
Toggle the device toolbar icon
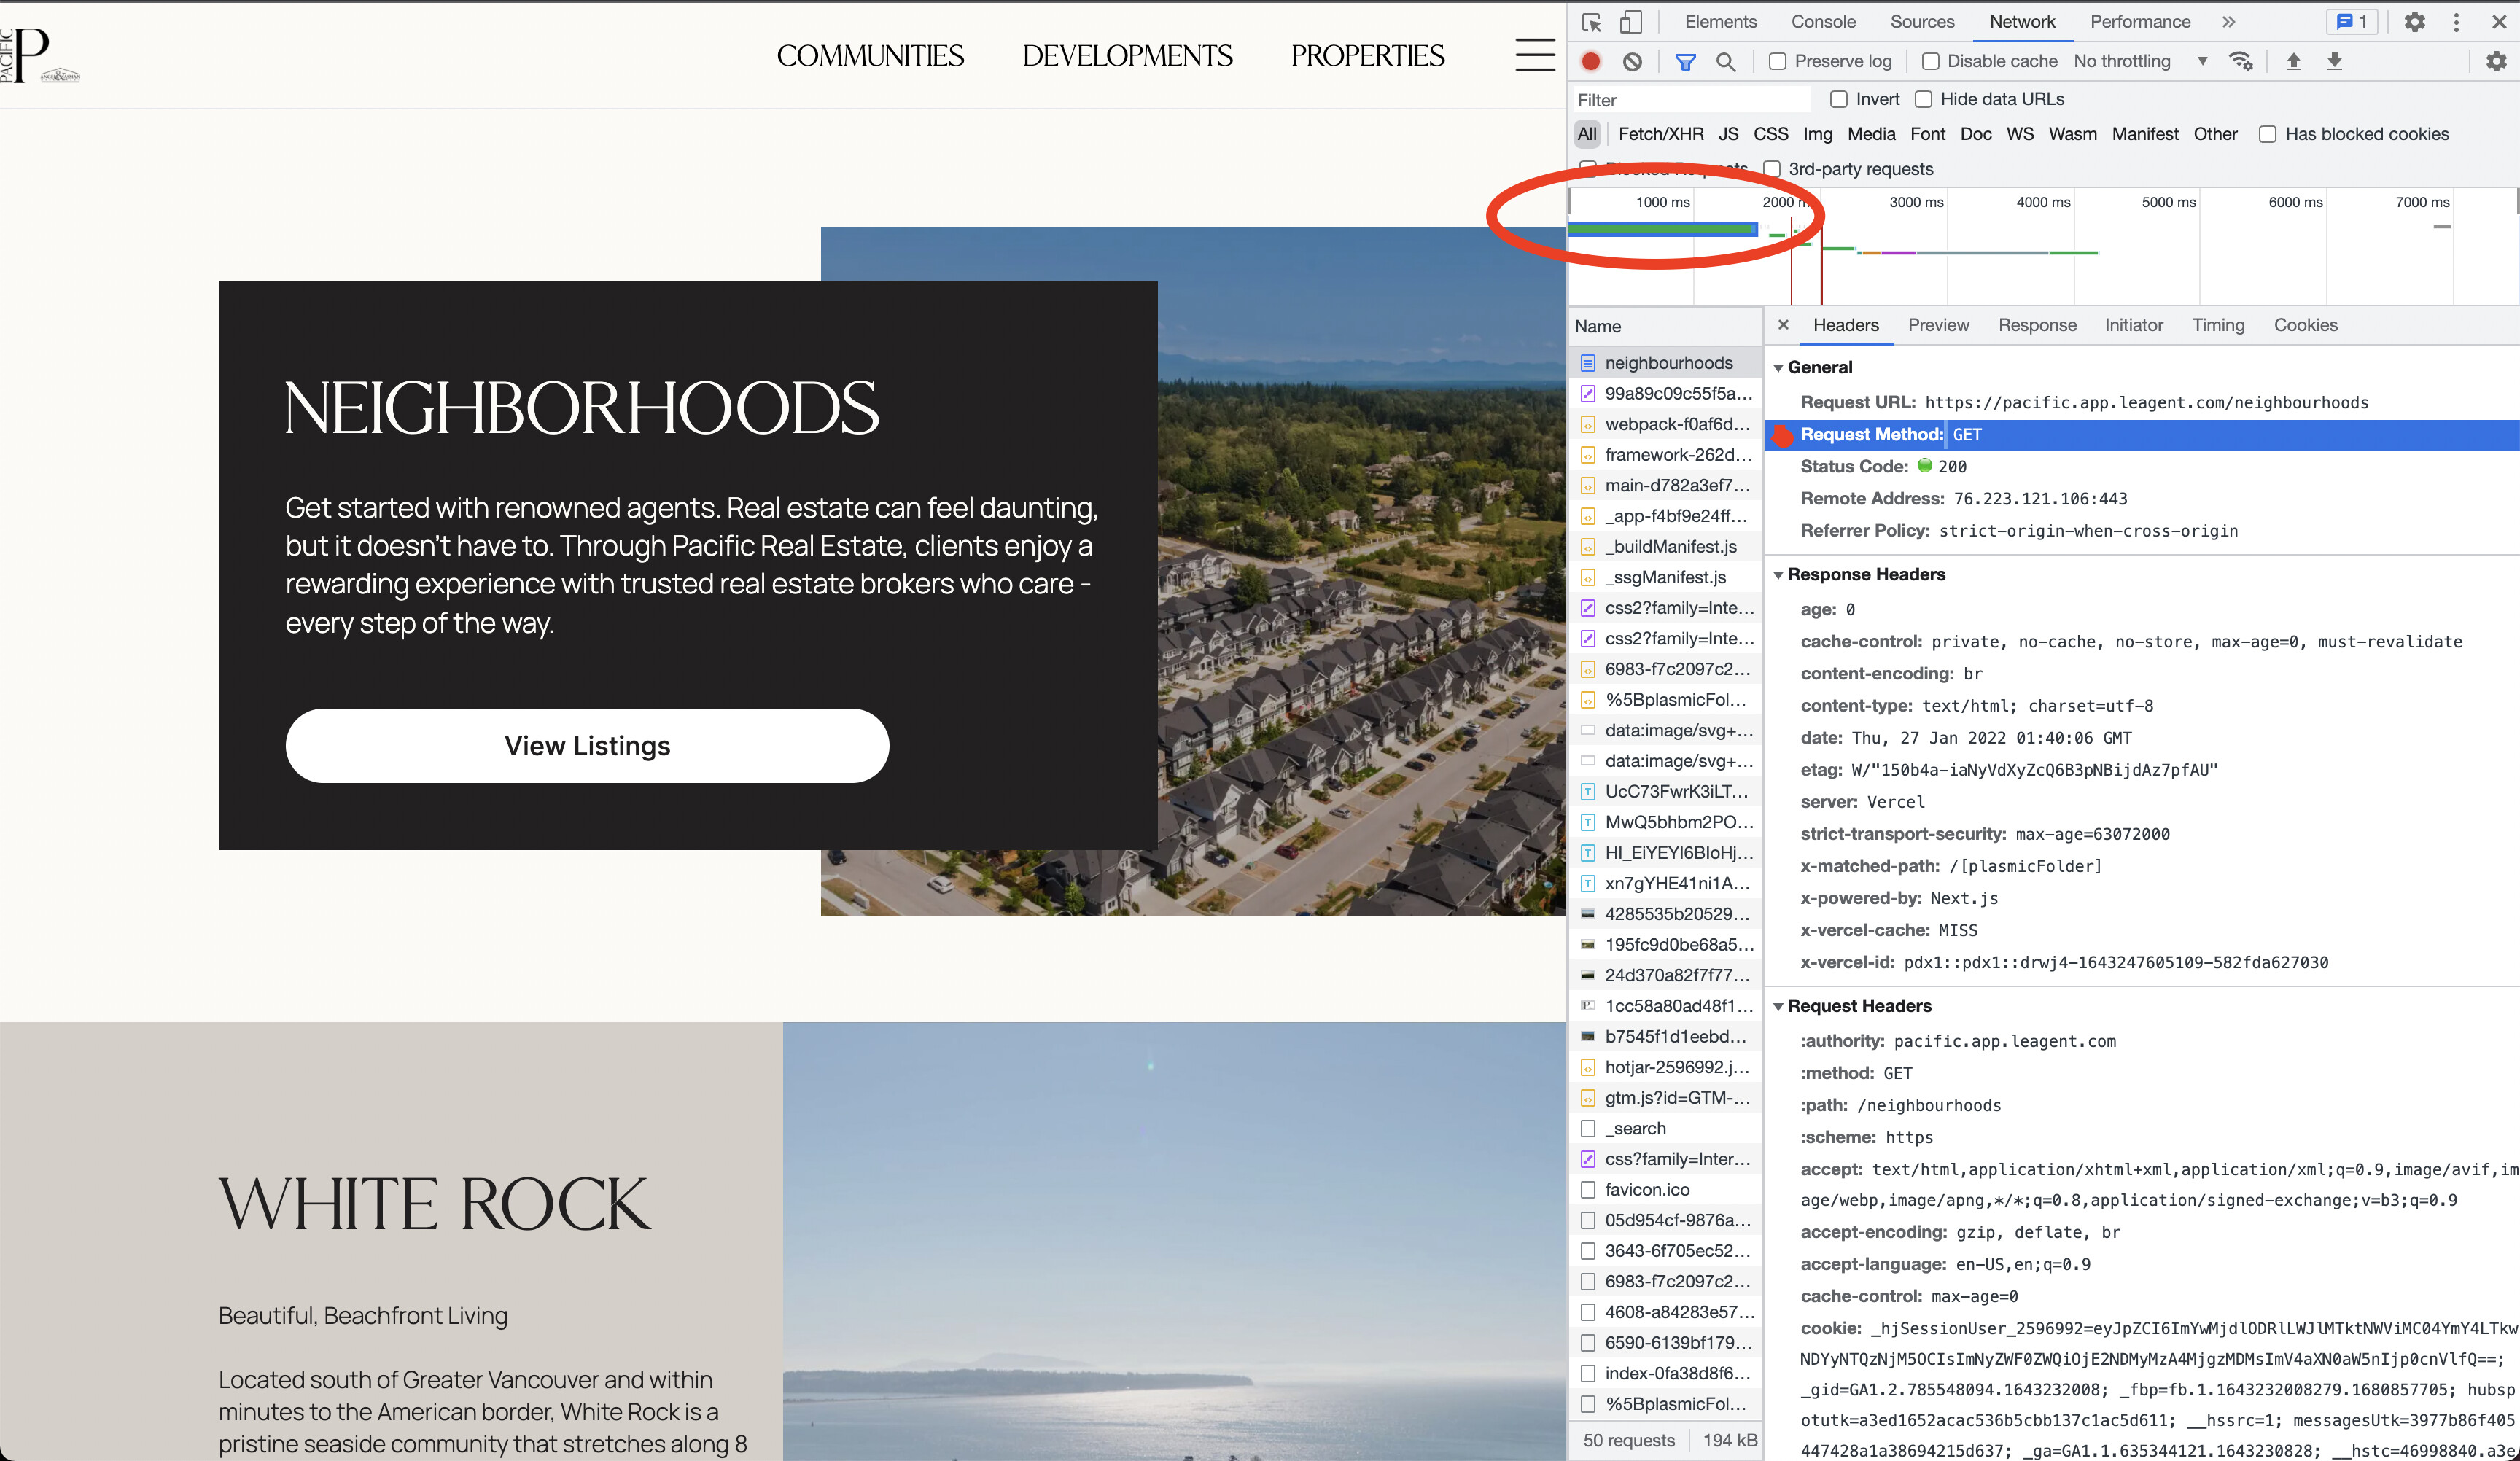point(1631,22)
